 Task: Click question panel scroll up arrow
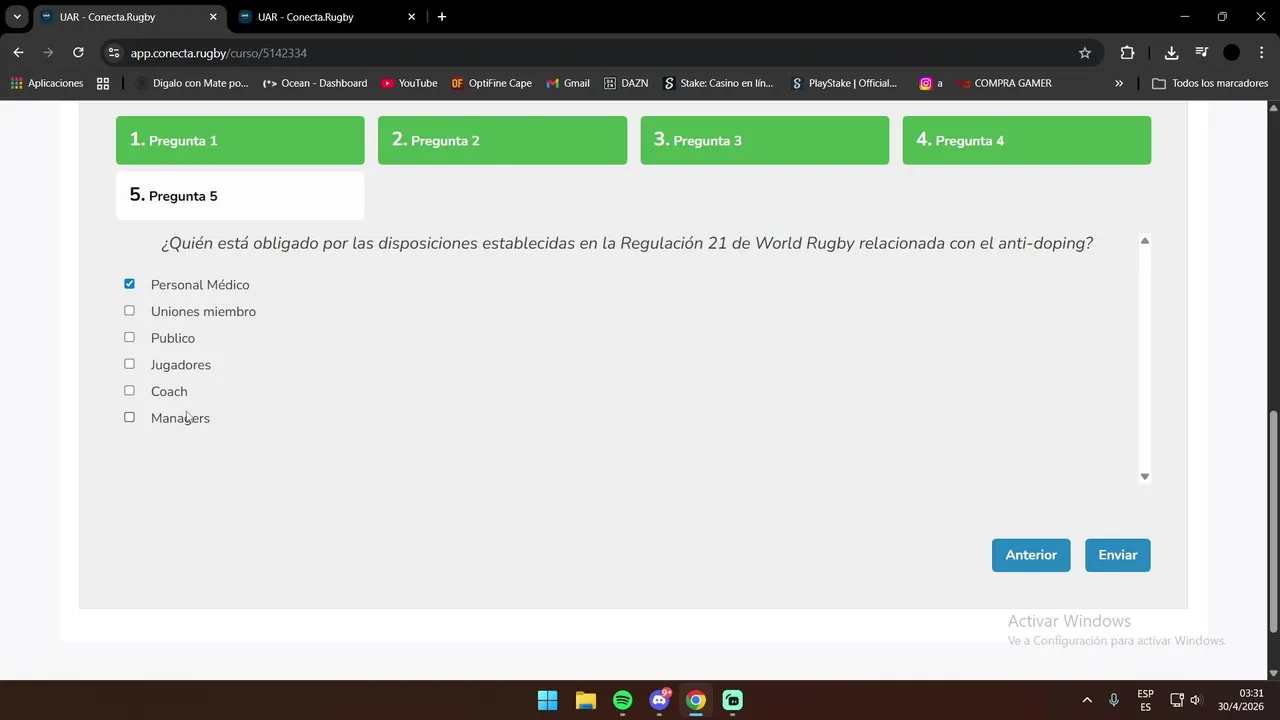(1145, 241)
